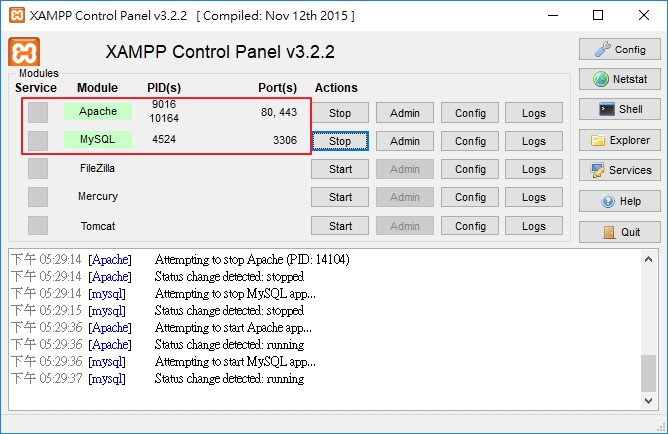Open Netstat with the globe icon

[x=619, y=79]
